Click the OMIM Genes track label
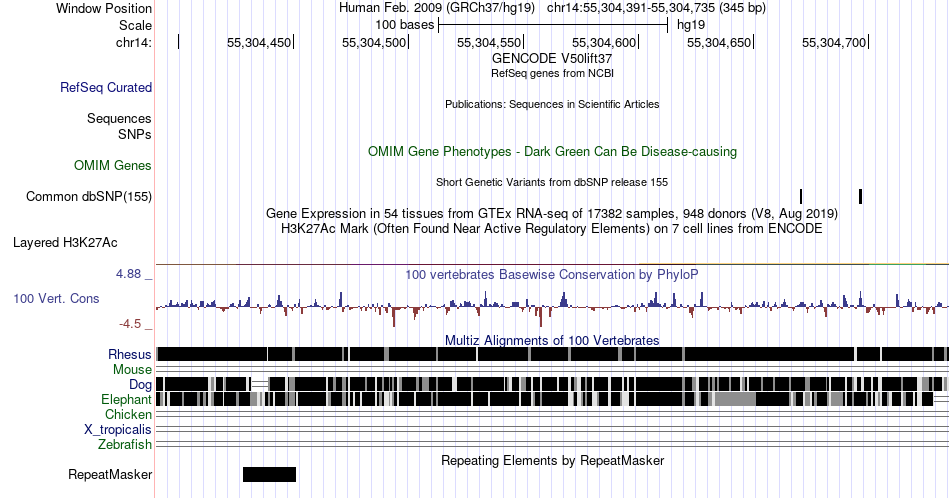This screenshot has height=498, width=950. pos(113,165)
